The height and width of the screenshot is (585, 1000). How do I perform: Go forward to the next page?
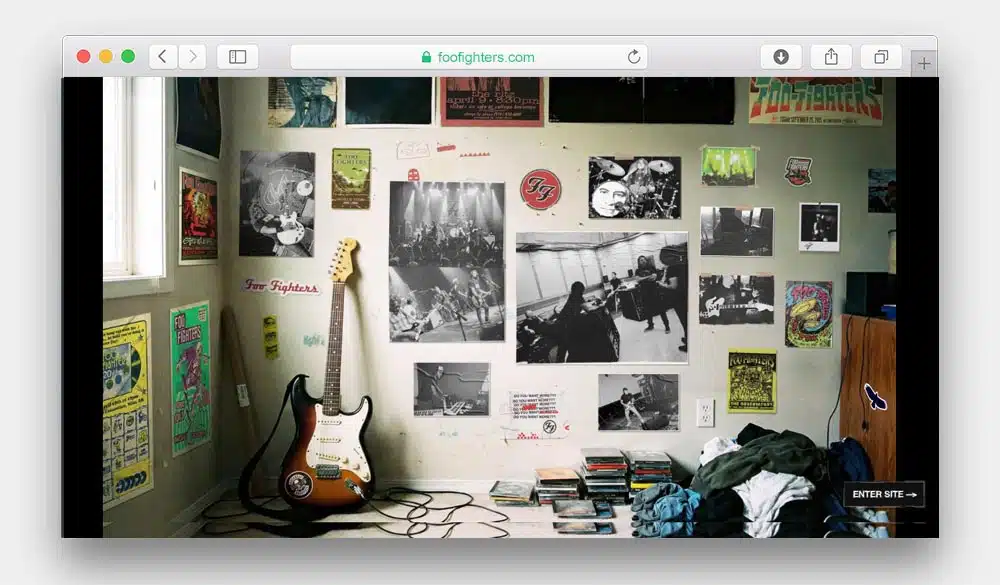click(192, 57)
